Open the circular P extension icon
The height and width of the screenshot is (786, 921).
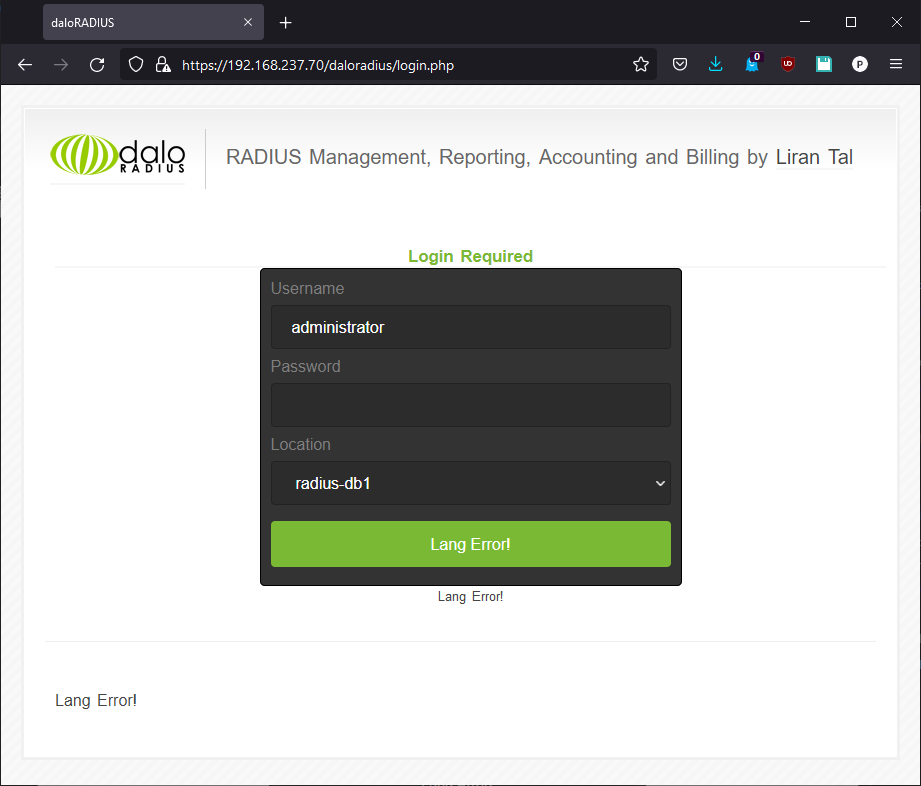(x=859, y=64)
